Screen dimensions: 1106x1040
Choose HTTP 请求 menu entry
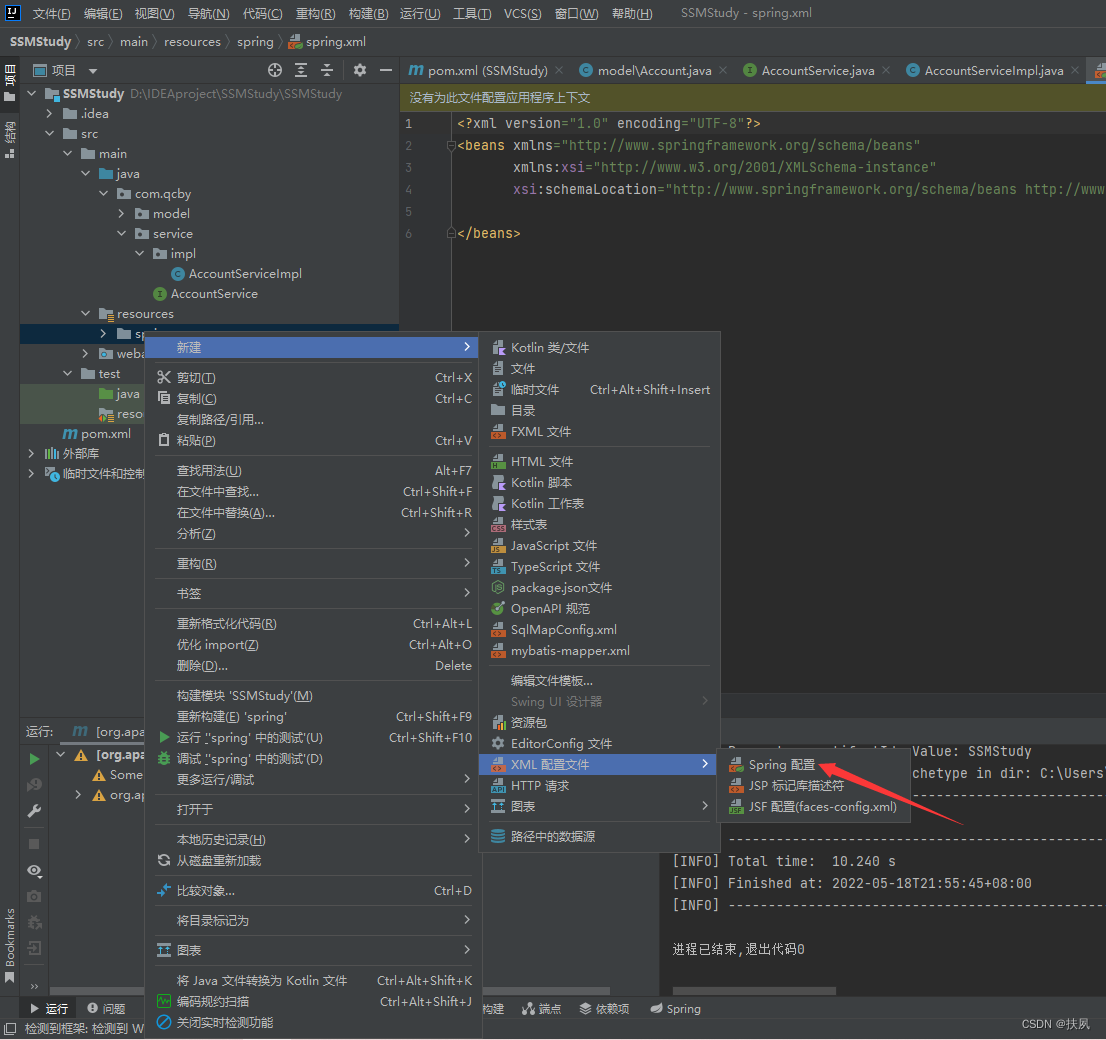click(x=600, y=785)
